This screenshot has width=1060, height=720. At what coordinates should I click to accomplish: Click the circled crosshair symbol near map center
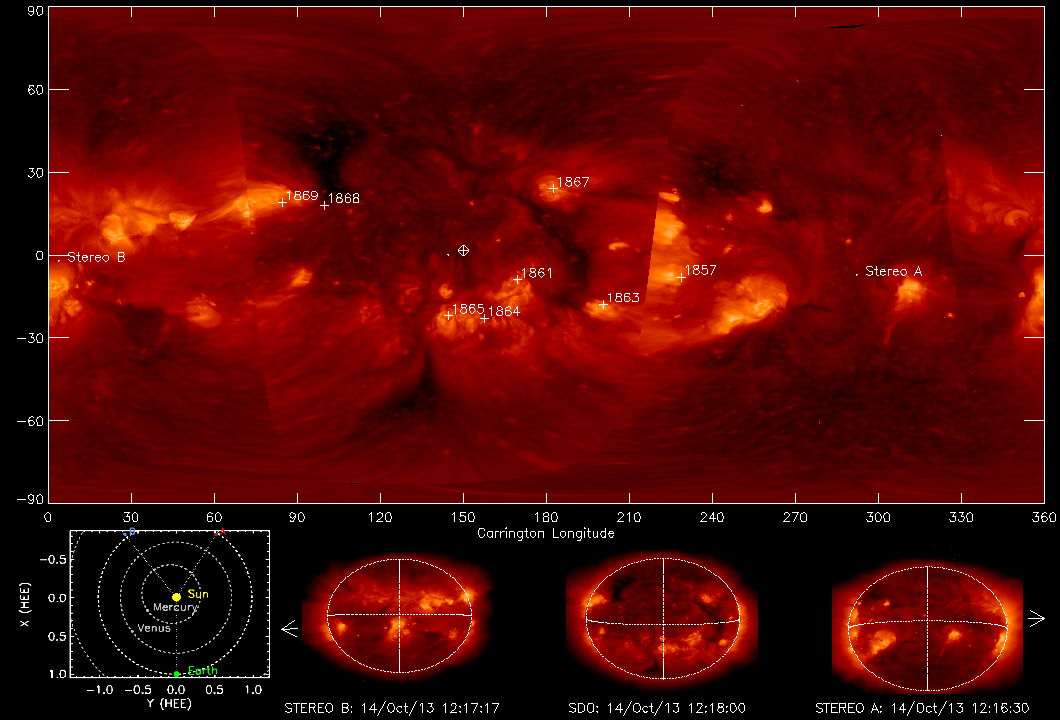(x=463, y=250)
